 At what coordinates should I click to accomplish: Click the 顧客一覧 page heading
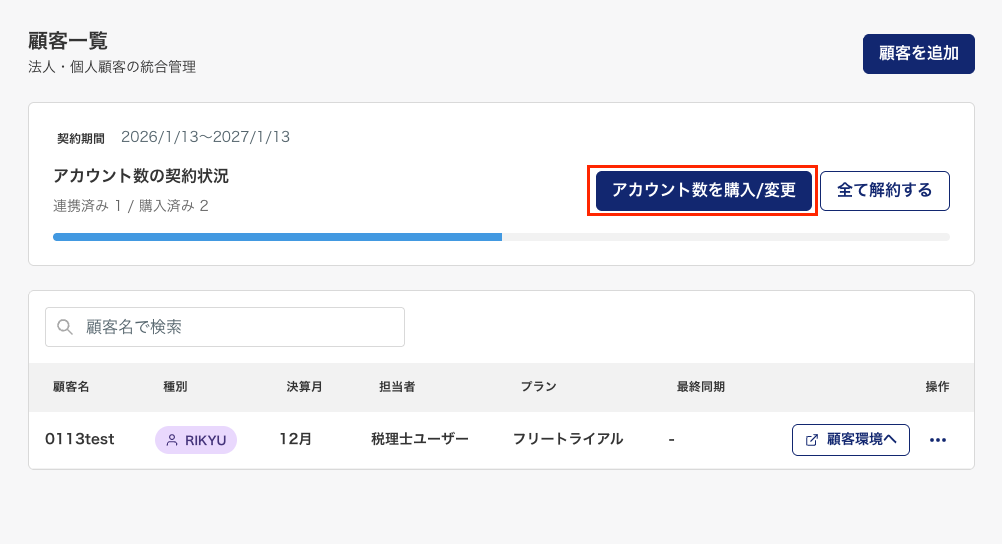68,41
